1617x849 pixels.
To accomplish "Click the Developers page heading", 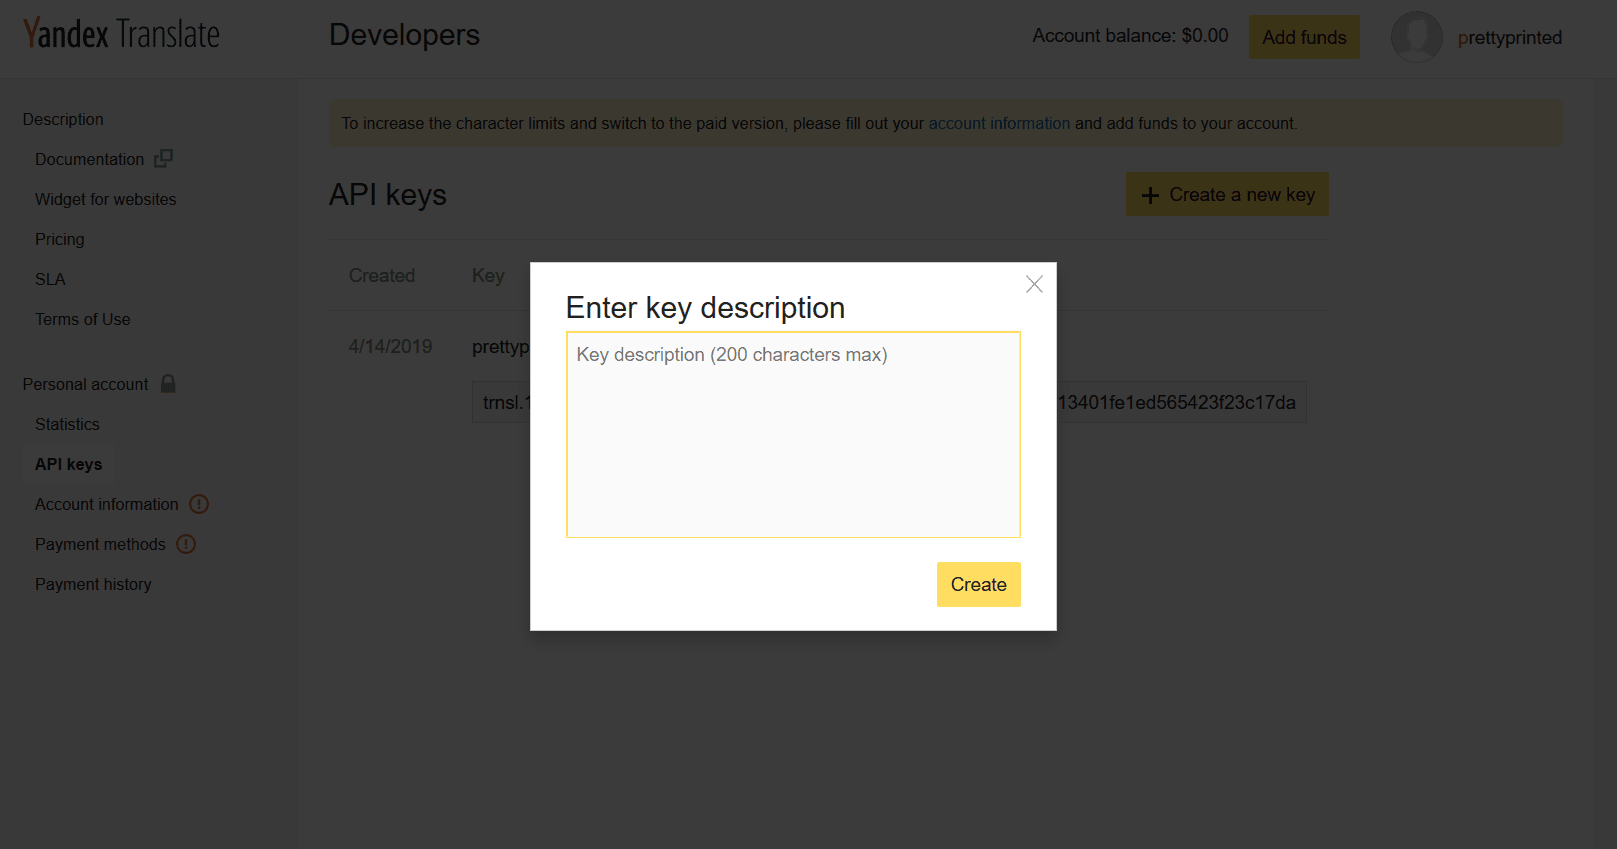I will pos(404,35).
